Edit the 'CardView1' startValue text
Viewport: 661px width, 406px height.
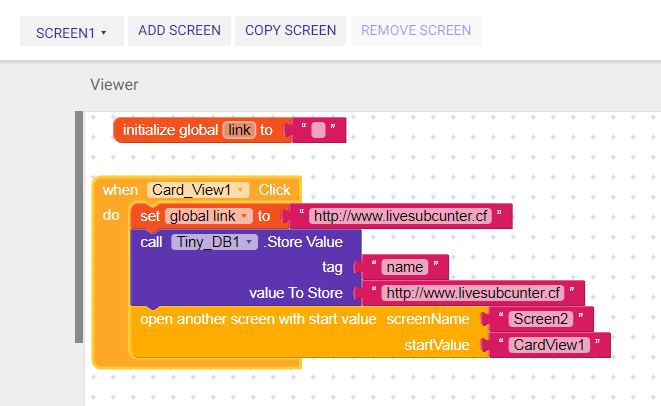click(x=549, y=345)
